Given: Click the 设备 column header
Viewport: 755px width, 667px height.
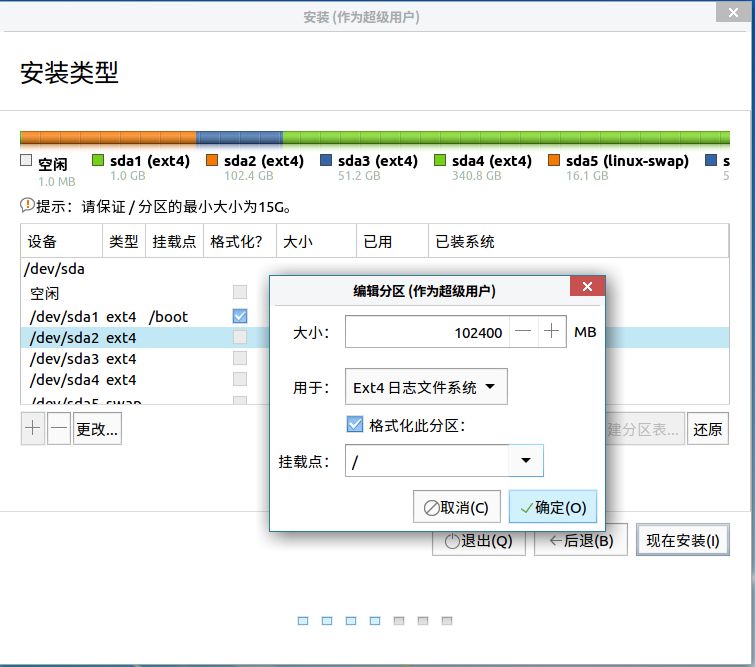Looking at the screenshot, I should pyautogui.click(x=62, y=241).
